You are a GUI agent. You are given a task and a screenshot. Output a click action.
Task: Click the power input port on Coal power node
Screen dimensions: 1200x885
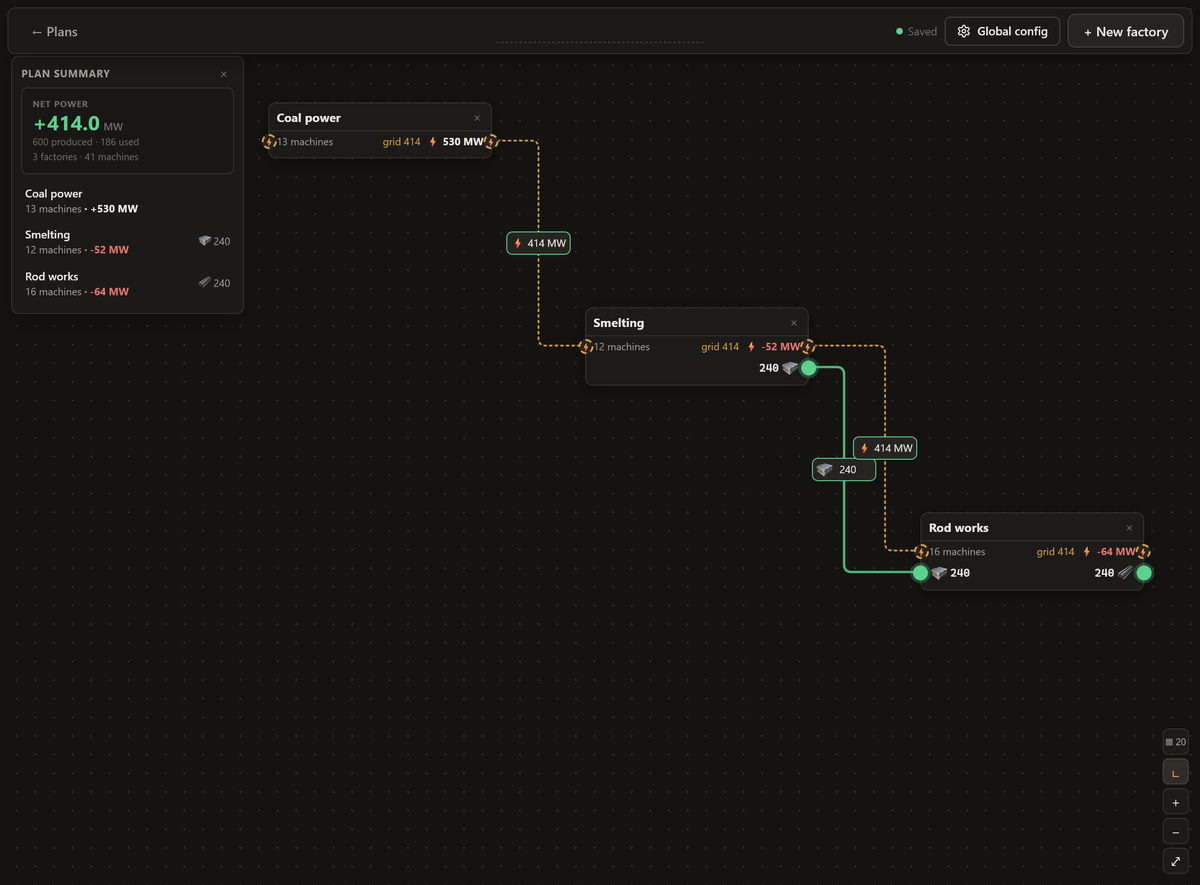269,142
